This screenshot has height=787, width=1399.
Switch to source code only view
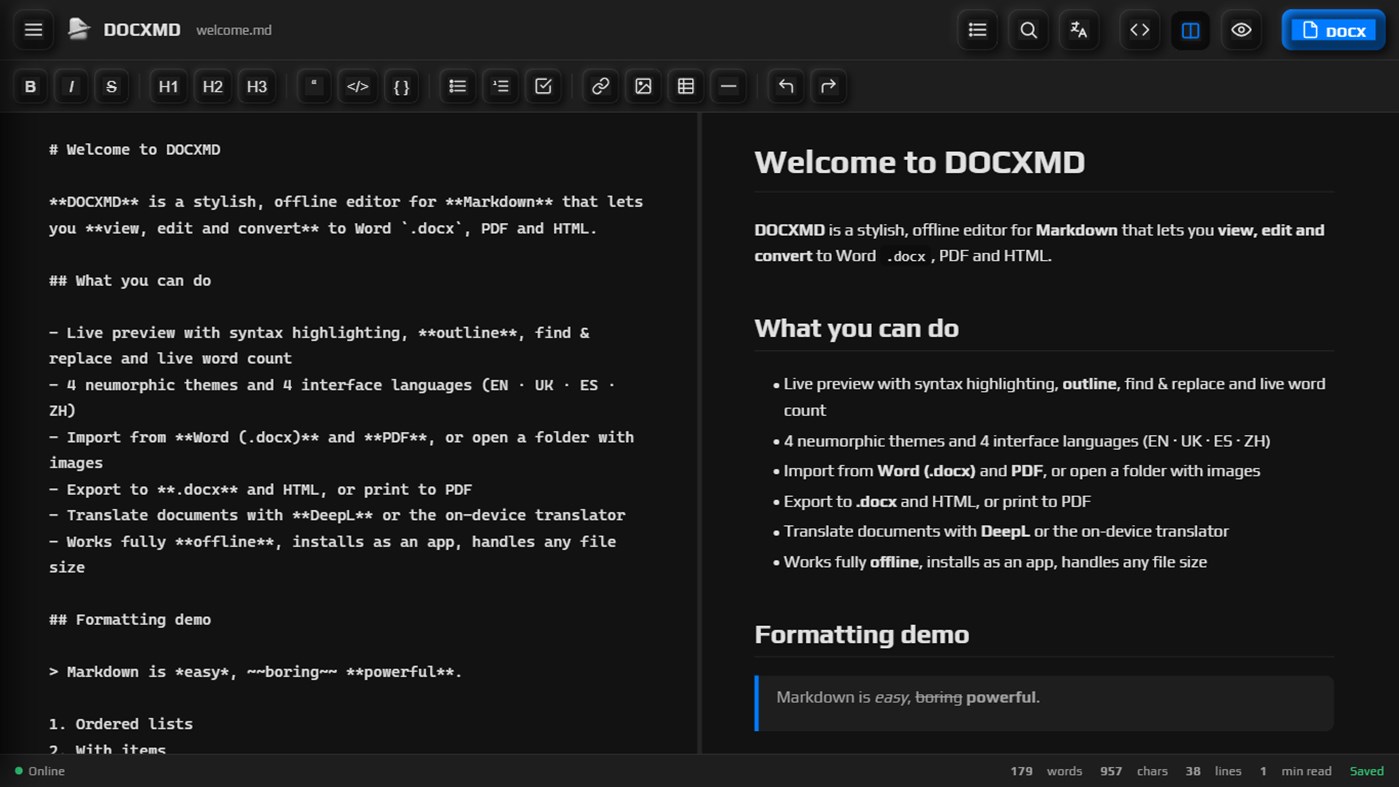(x=1139, y=30)
